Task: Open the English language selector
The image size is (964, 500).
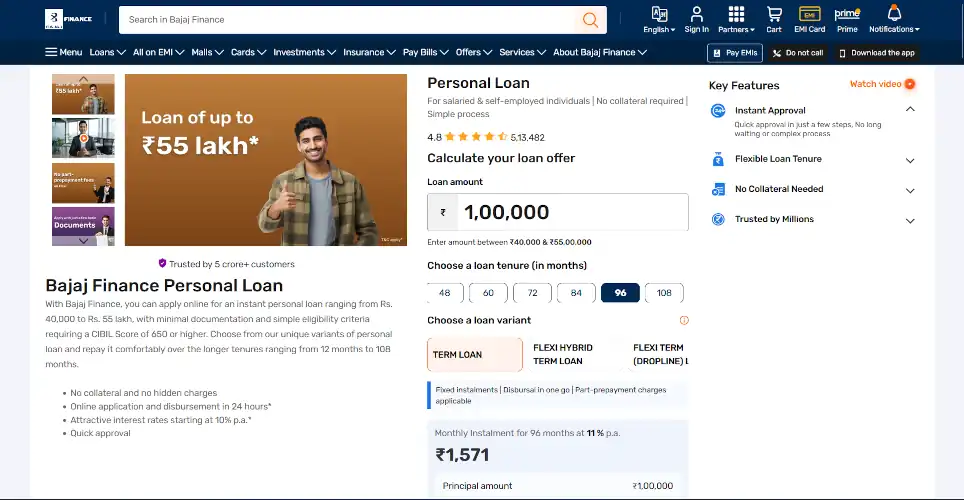Action: click(x=659, y=20)
